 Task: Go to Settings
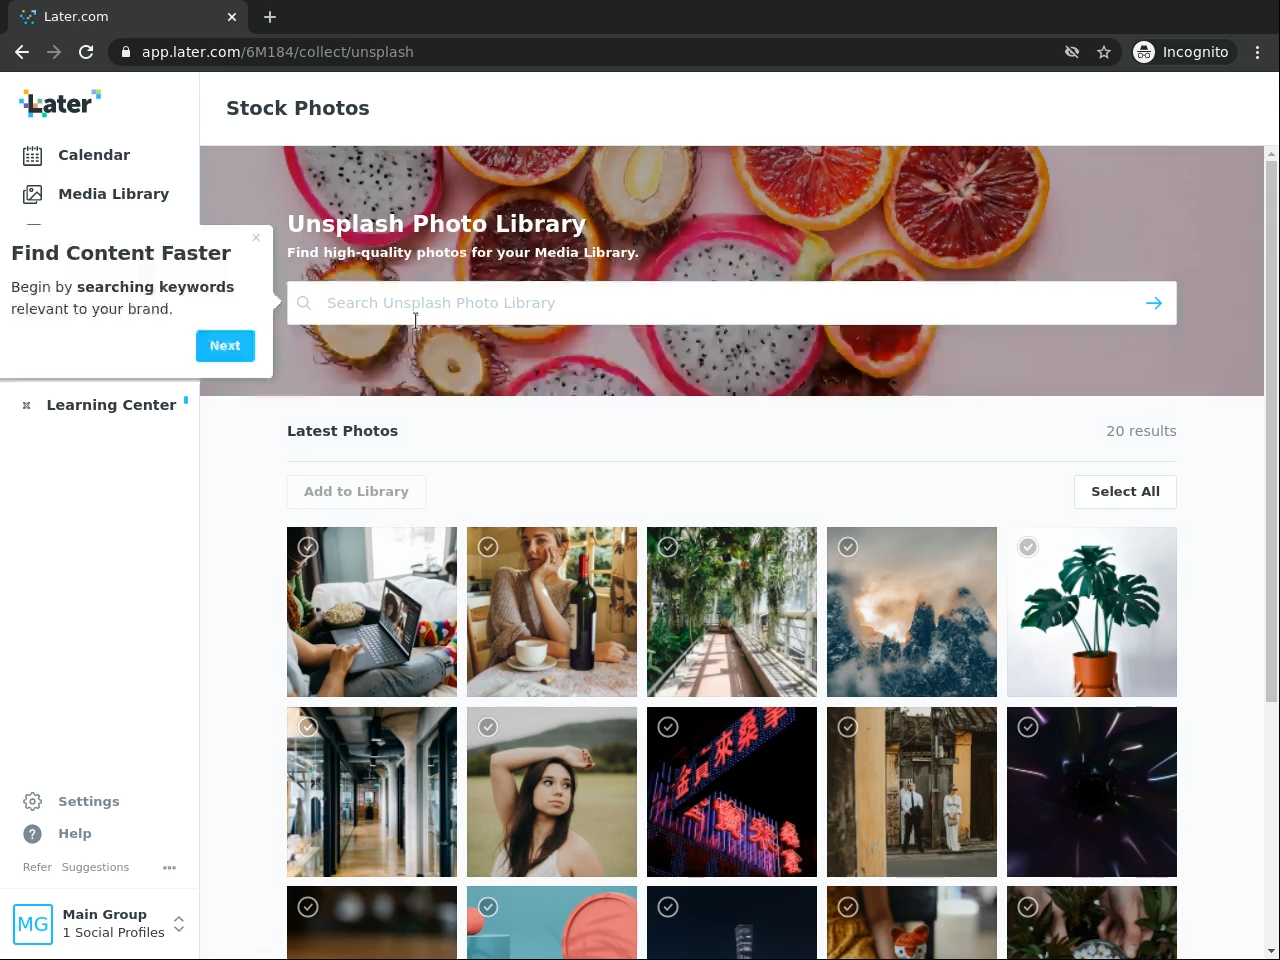click(89, 802)
